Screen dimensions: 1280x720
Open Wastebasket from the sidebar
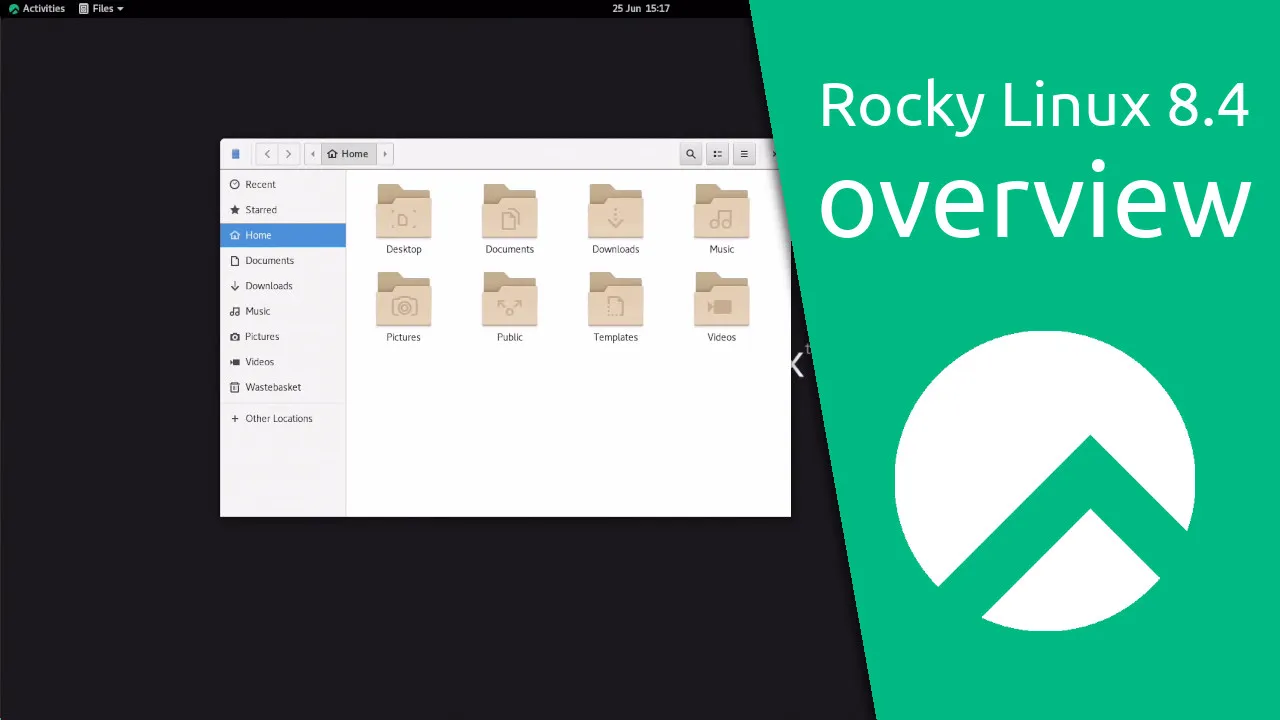point(283,387)
